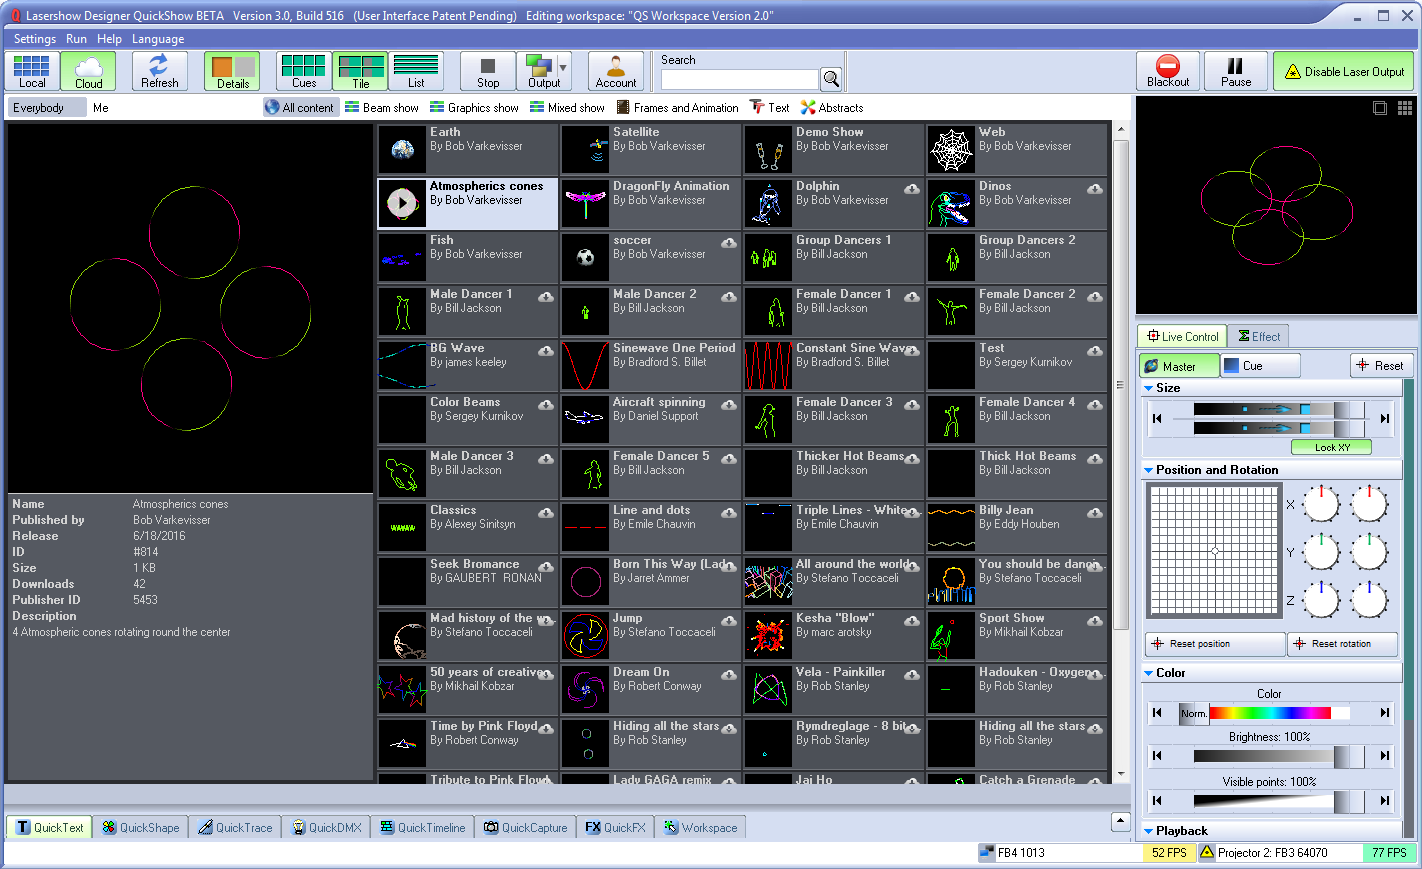Click the Blackout button
The height and width of the screenshot is (869, 1422).
click(1167, 71)
